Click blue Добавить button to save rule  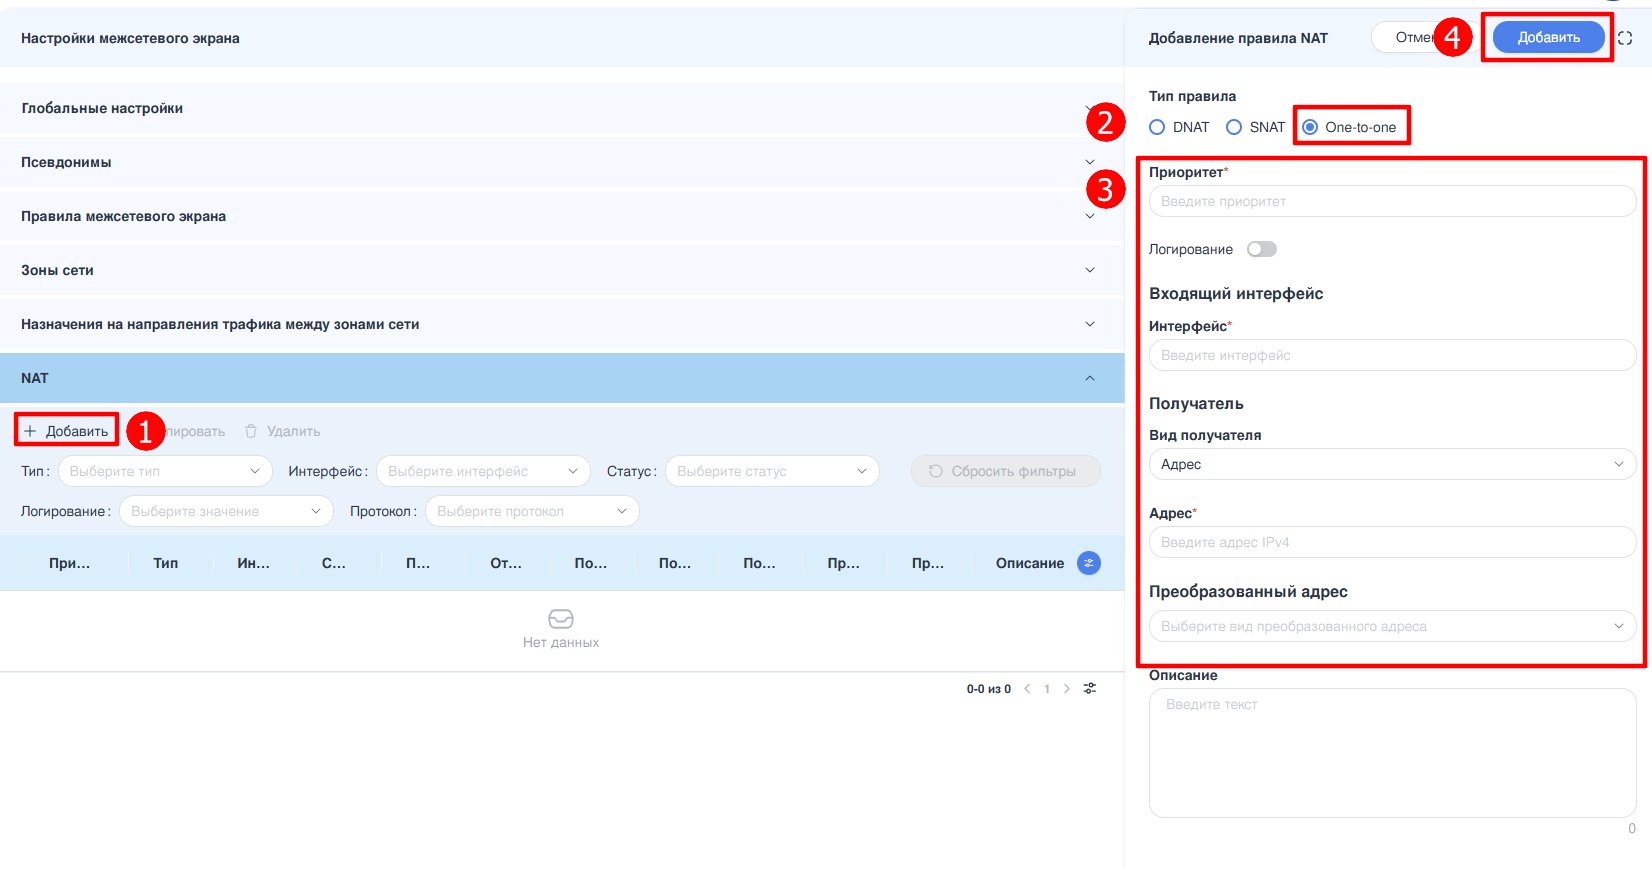[x=1548, y=37]
